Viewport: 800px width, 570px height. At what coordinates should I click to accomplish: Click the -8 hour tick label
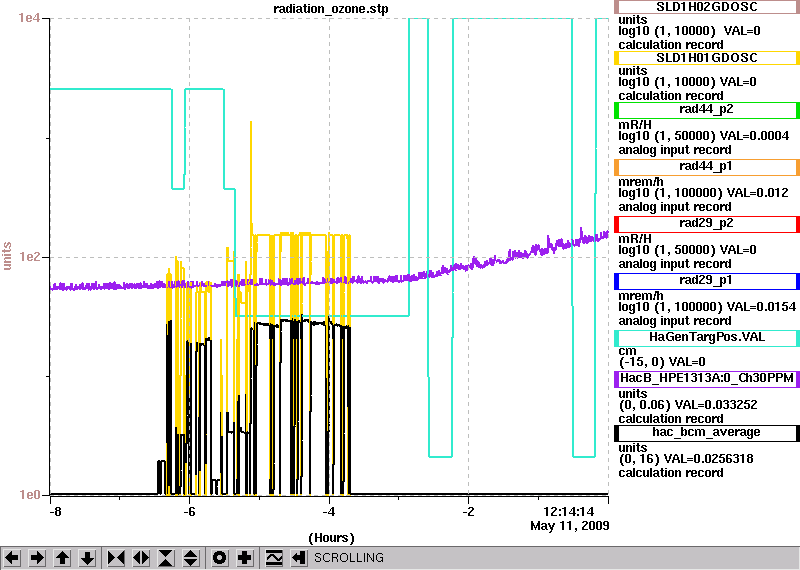(55, 511)
